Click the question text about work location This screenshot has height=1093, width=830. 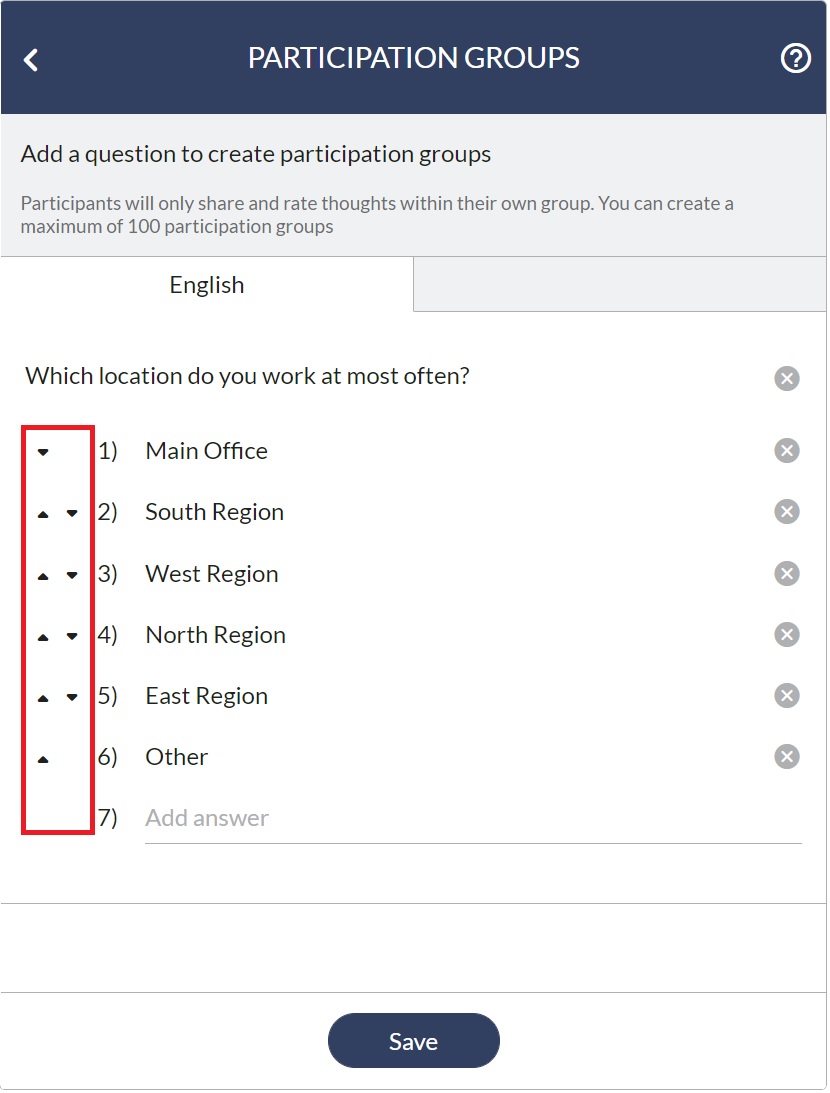(247, 376)
